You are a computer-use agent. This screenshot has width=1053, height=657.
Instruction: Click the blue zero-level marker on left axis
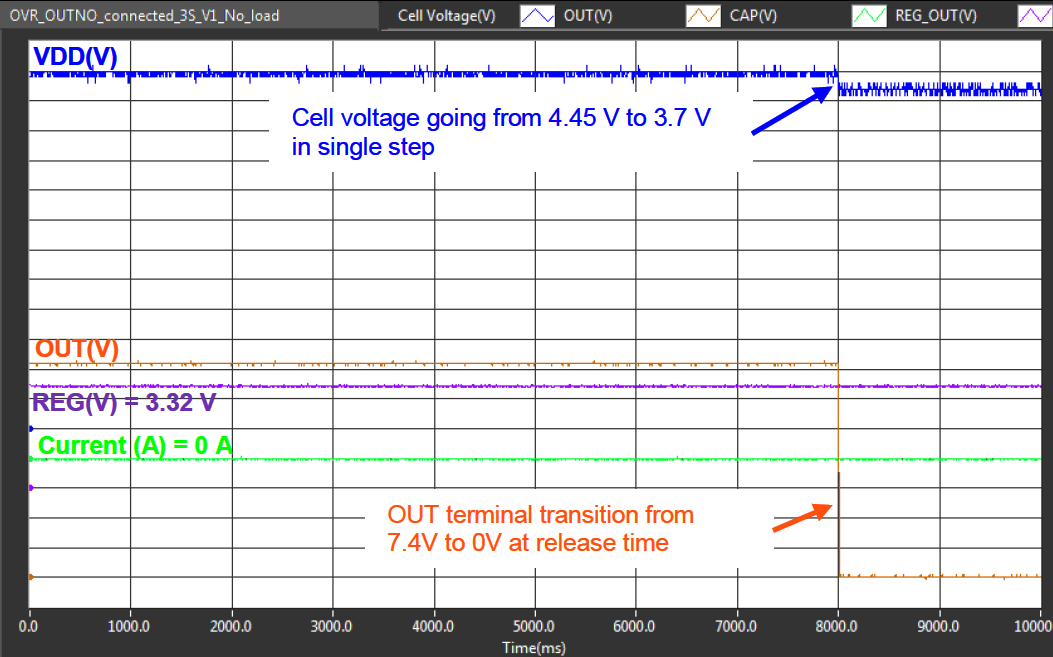click(x=31, y=429)
